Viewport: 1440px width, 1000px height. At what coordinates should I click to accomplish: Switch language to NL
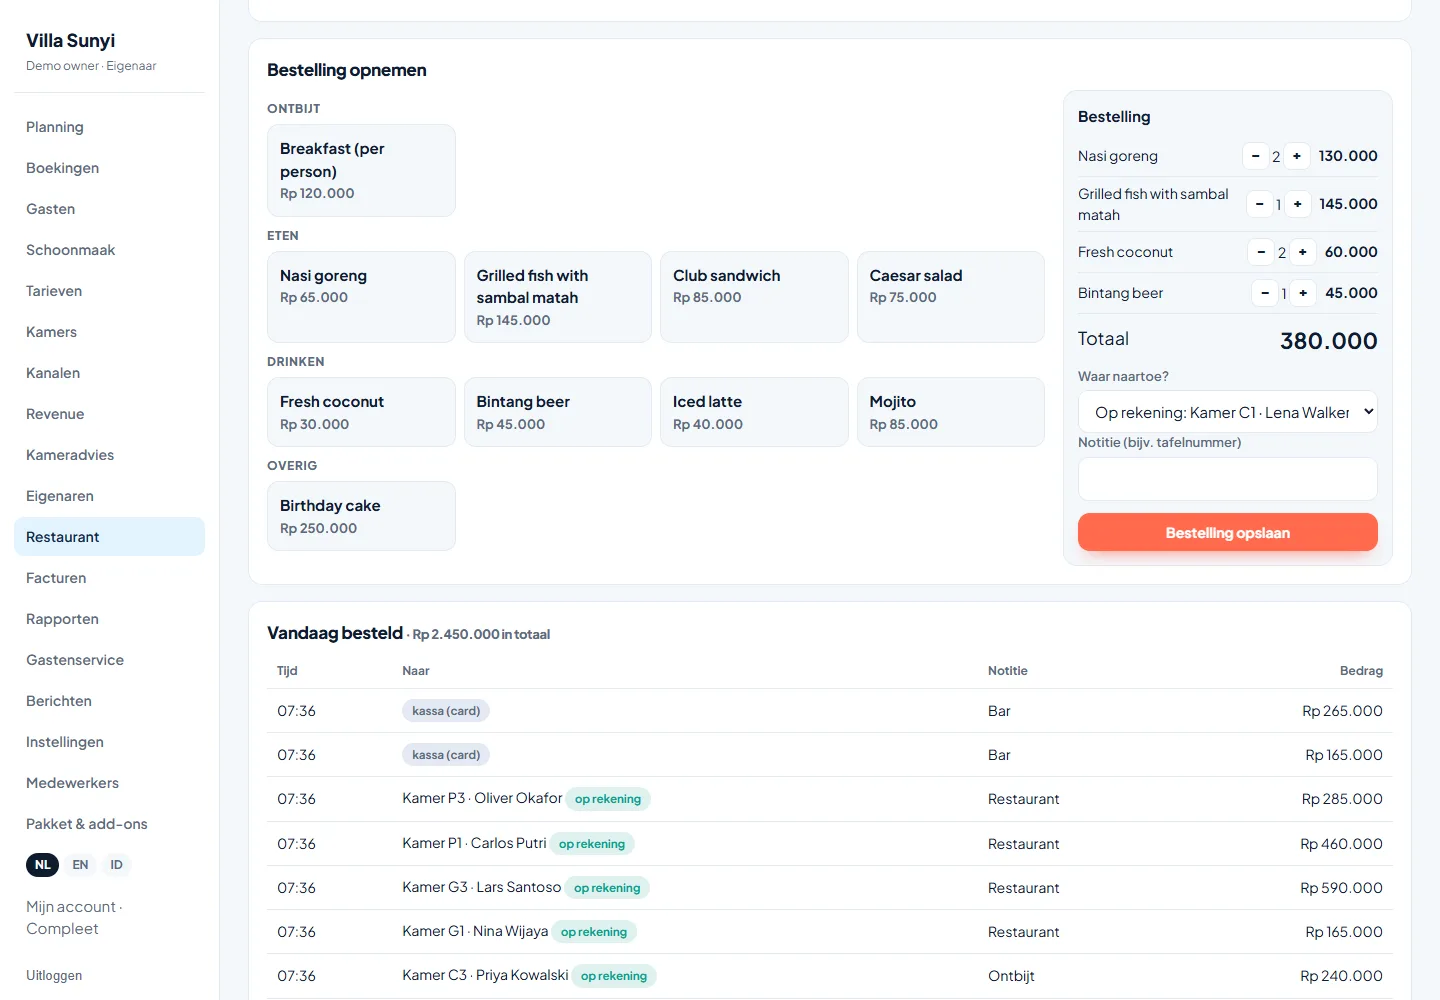(42, 865)
